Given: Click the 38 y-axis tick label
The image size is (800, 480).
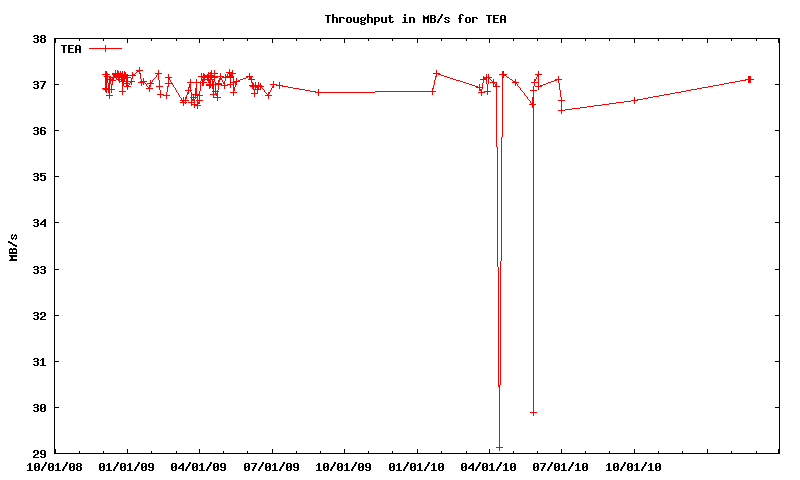Looking at the screenshot, I should pos(40,39).
